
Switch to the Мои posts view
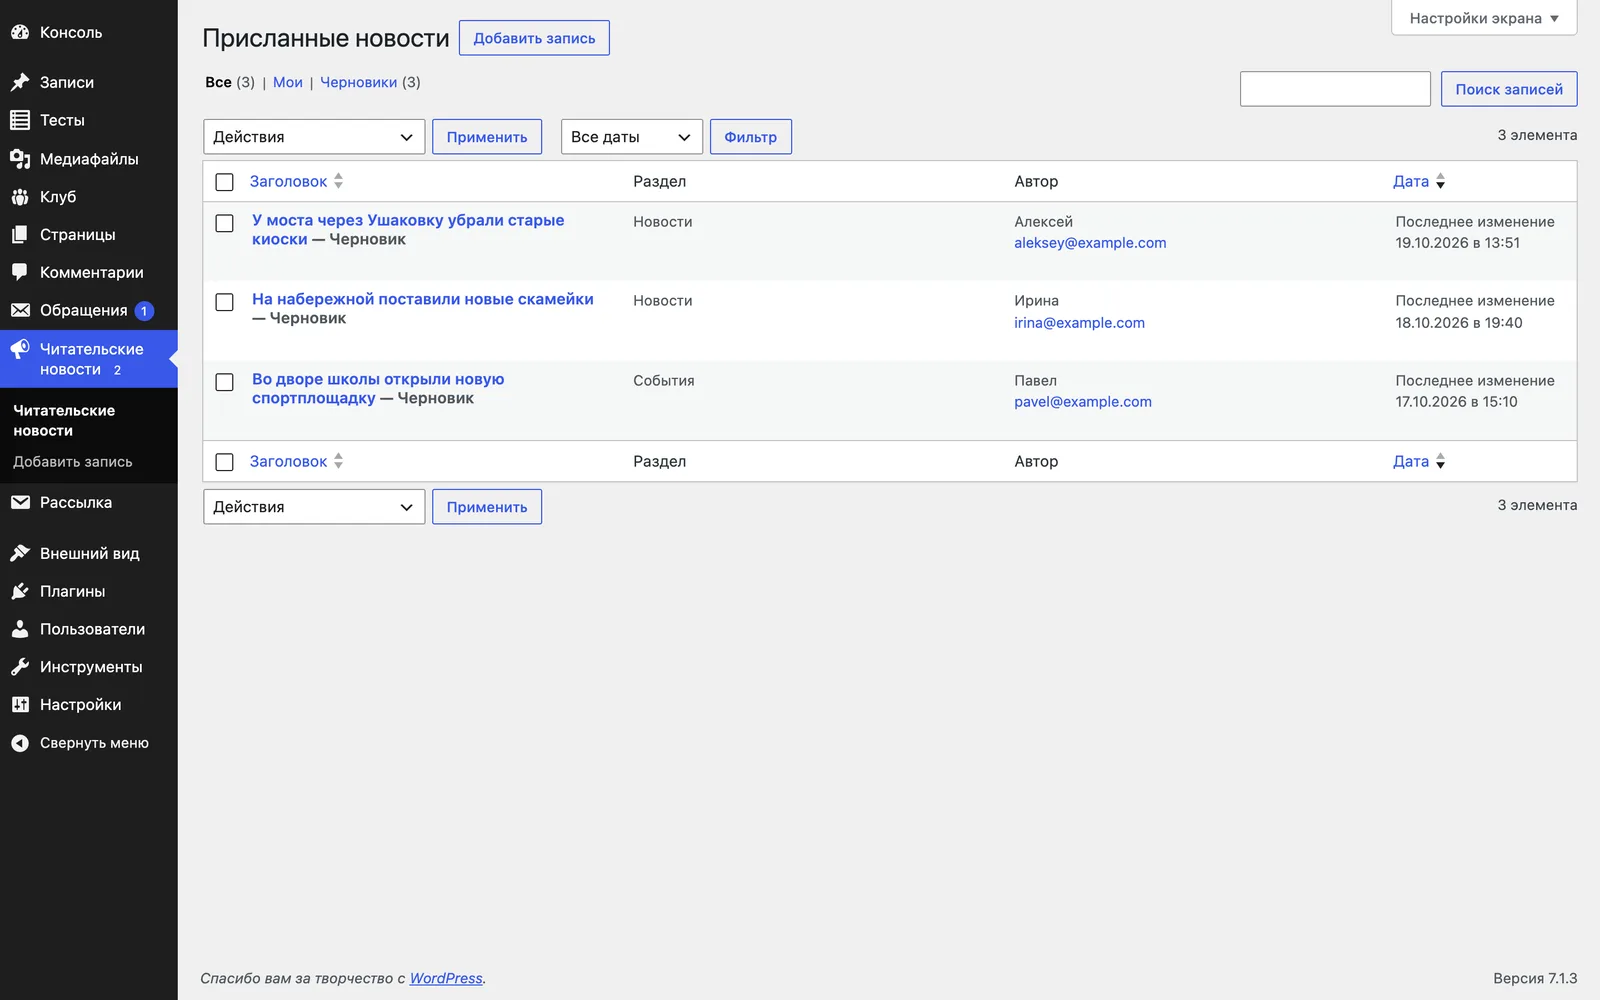pos(288,82)
